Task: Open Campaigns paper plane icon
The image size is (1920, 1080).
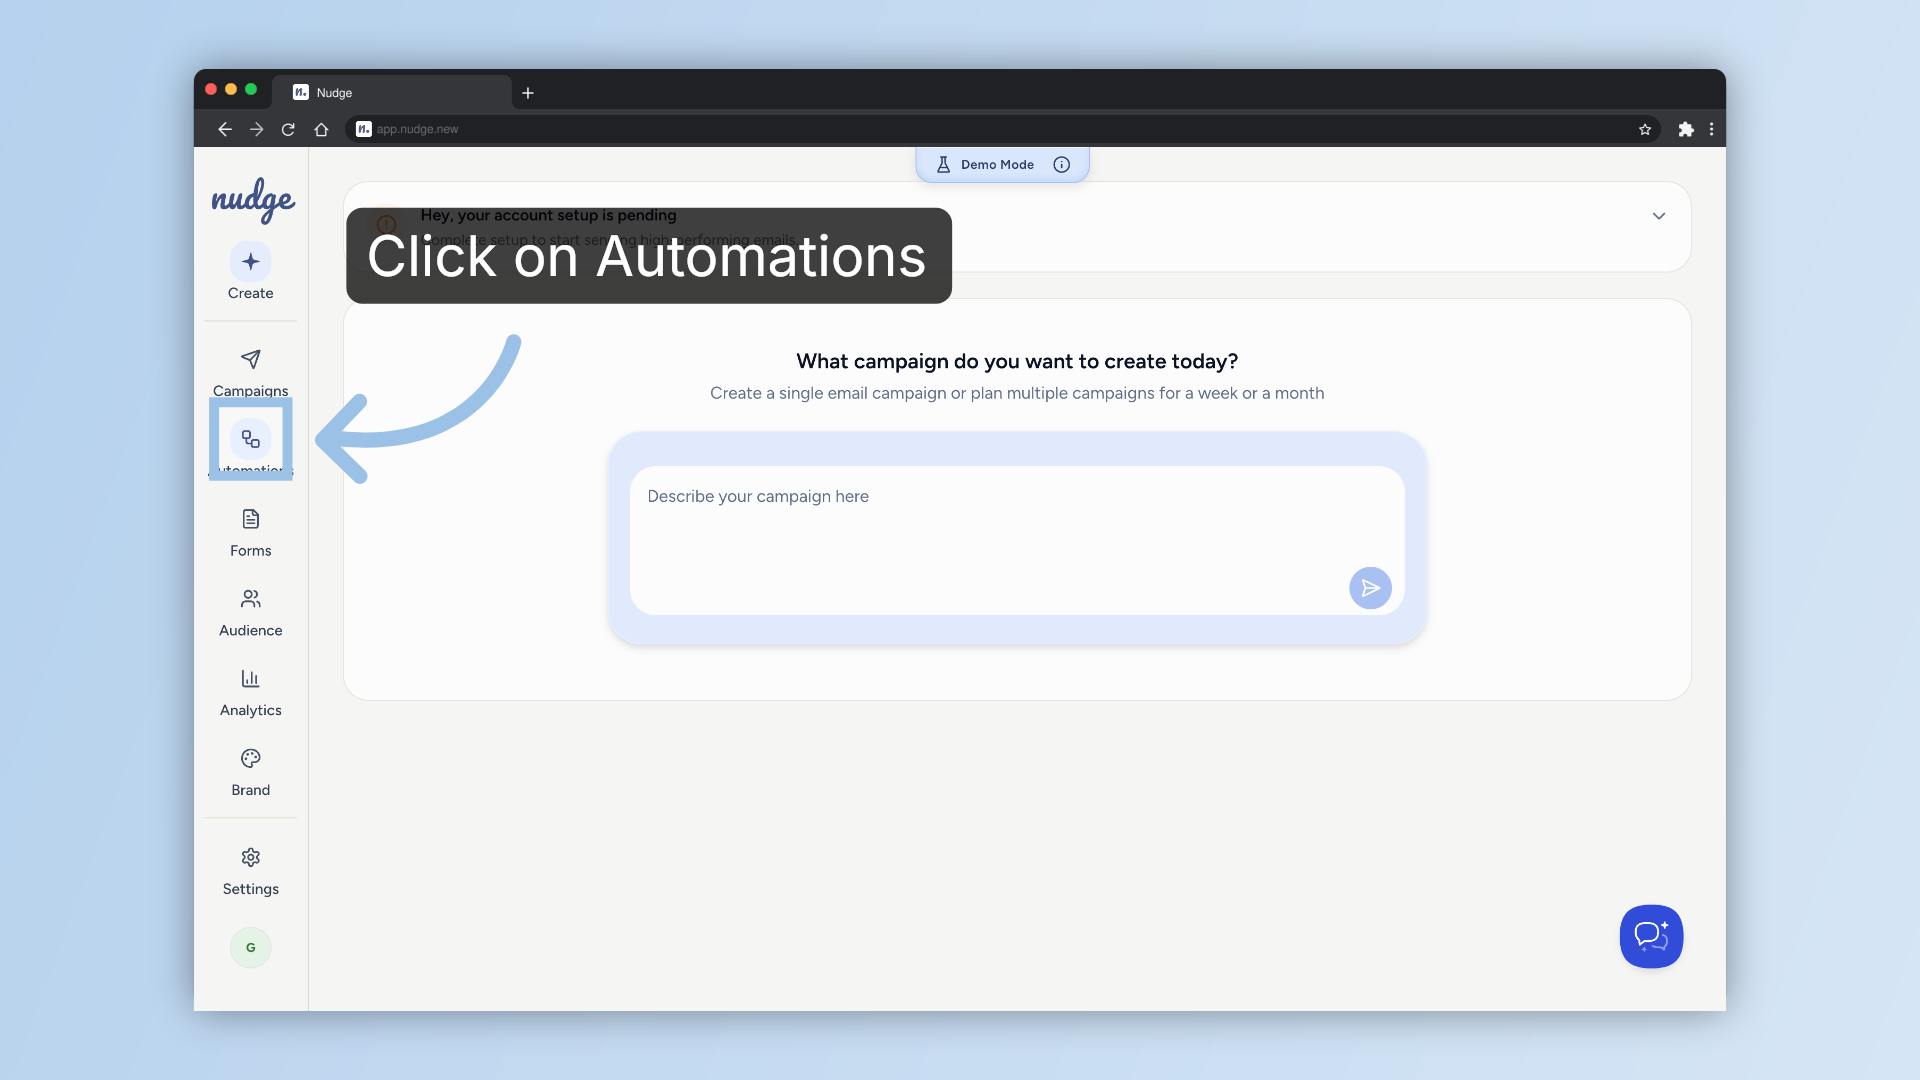Action: click(250, 359)
